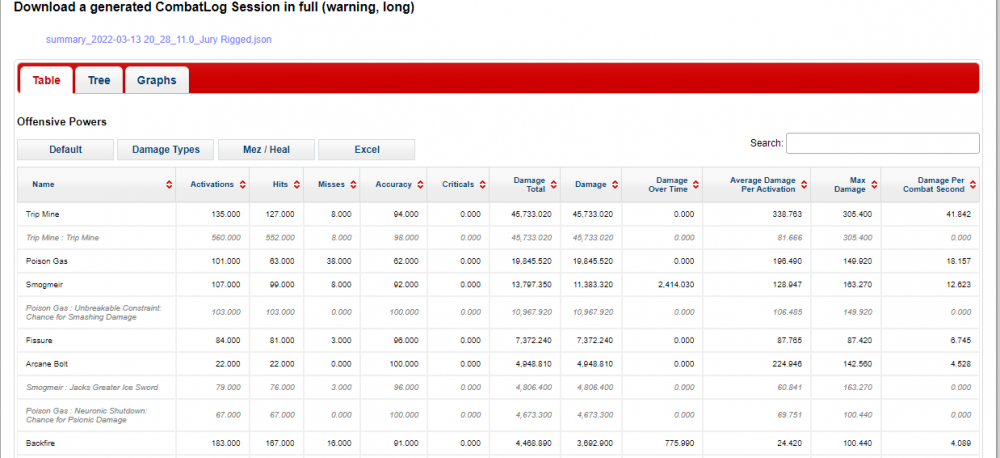Image resolution: width=1000 pixels, height=458 pixels.
Task: Click sort arrows icon beside Misses
Action: point(354,185)
